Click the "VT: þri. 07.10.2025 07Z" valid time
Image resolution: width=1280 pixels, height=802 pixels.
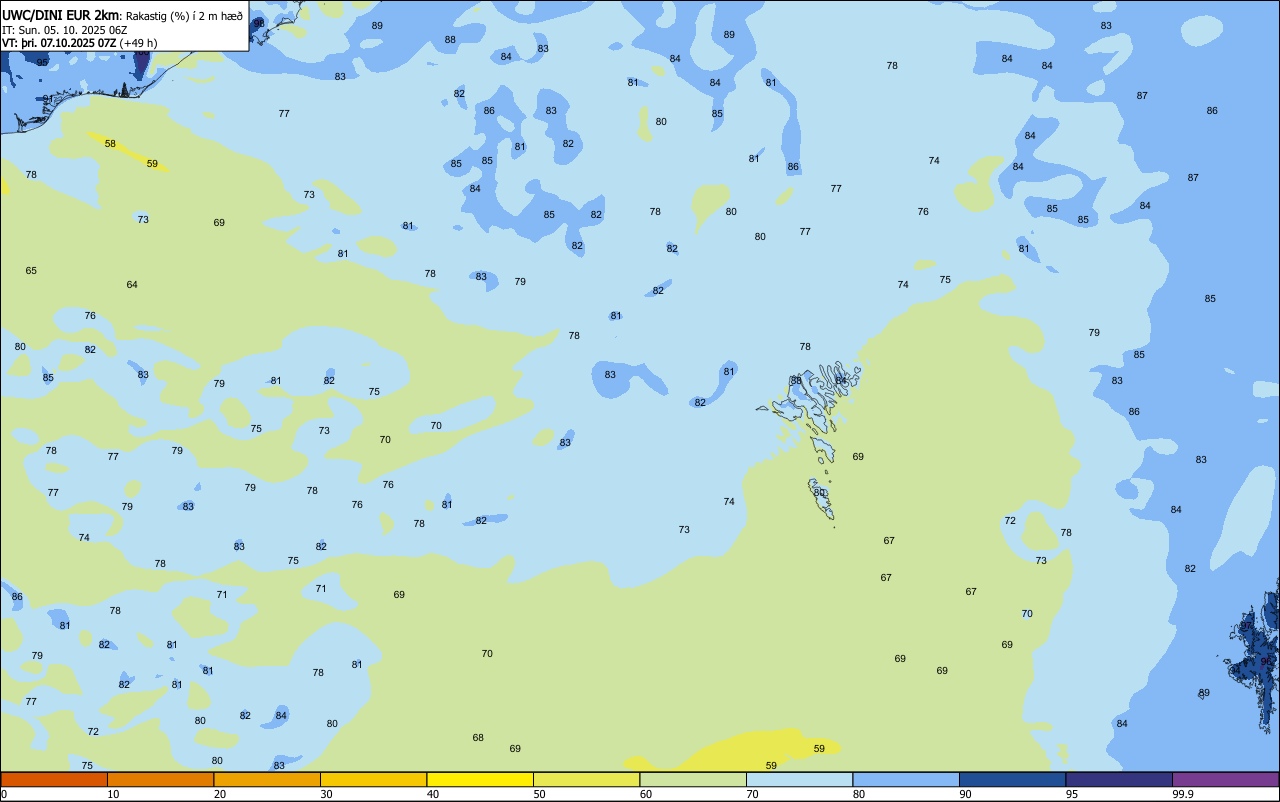(59, 43)
